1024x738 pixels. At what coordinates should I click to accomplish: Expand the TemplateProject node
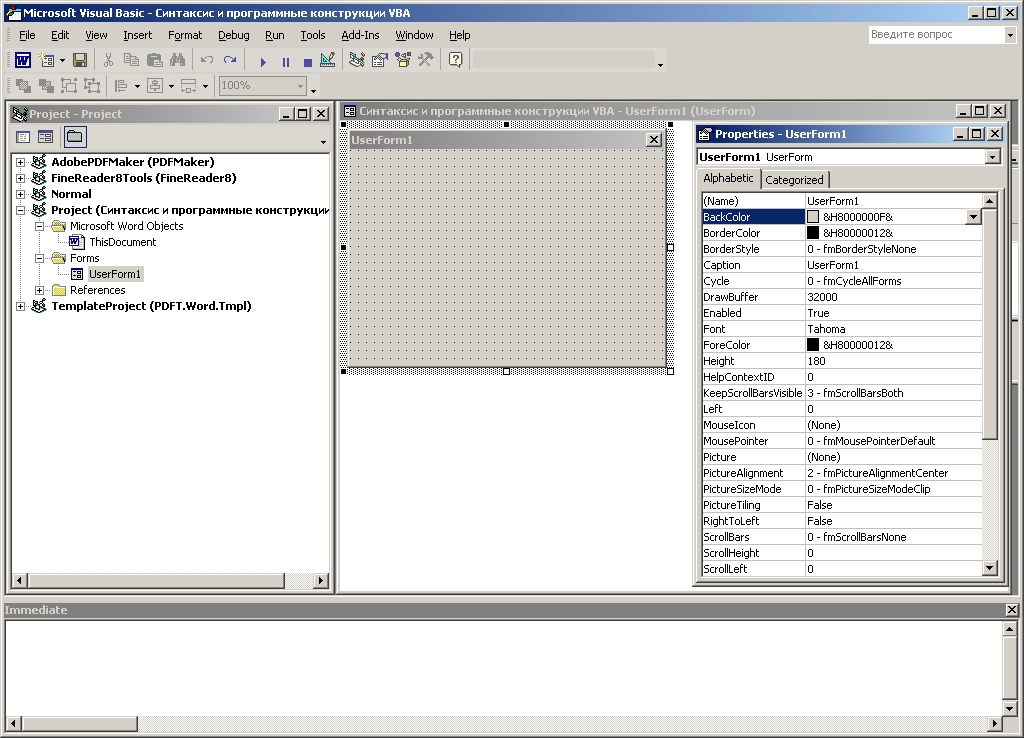coord(20,306)
